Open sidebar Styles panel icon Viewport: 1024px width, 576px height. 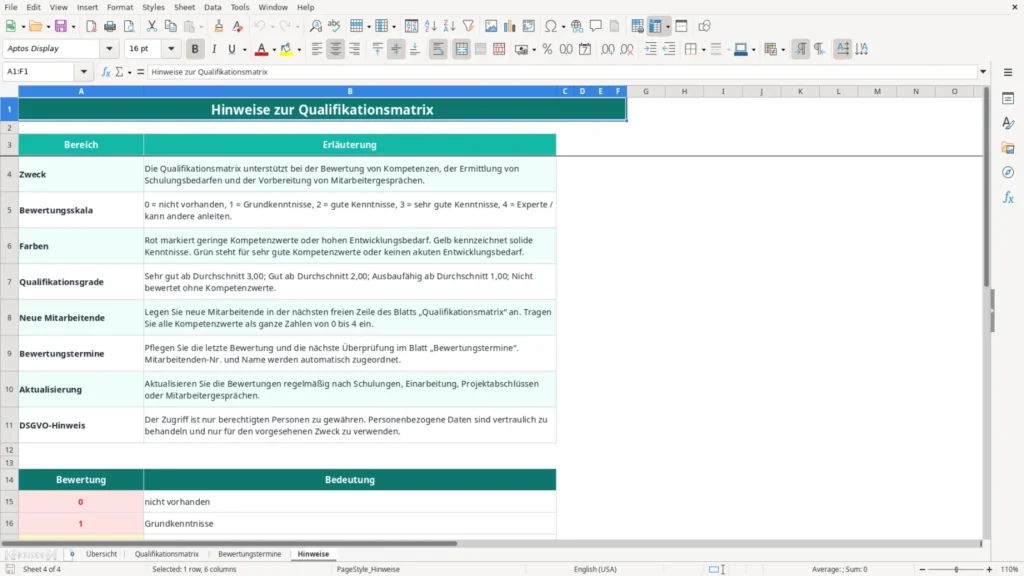(1008, 123)
